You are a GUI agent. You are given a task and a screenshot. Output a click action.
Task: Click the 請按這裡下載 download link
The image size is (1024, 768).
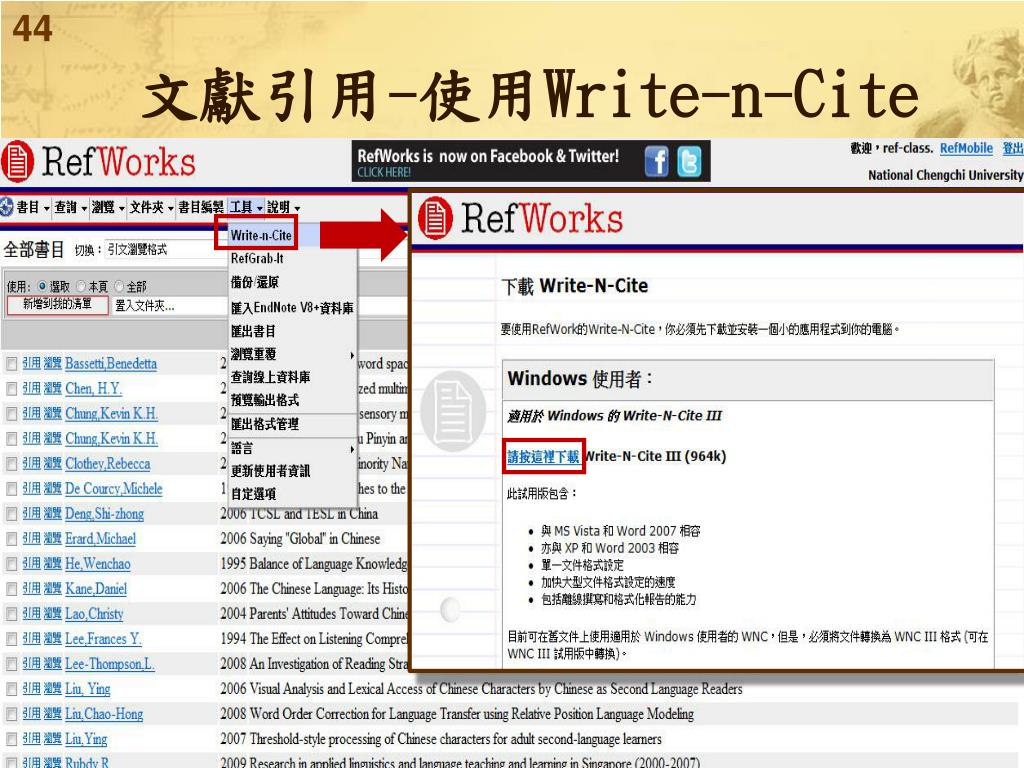[x=543, y=456]
